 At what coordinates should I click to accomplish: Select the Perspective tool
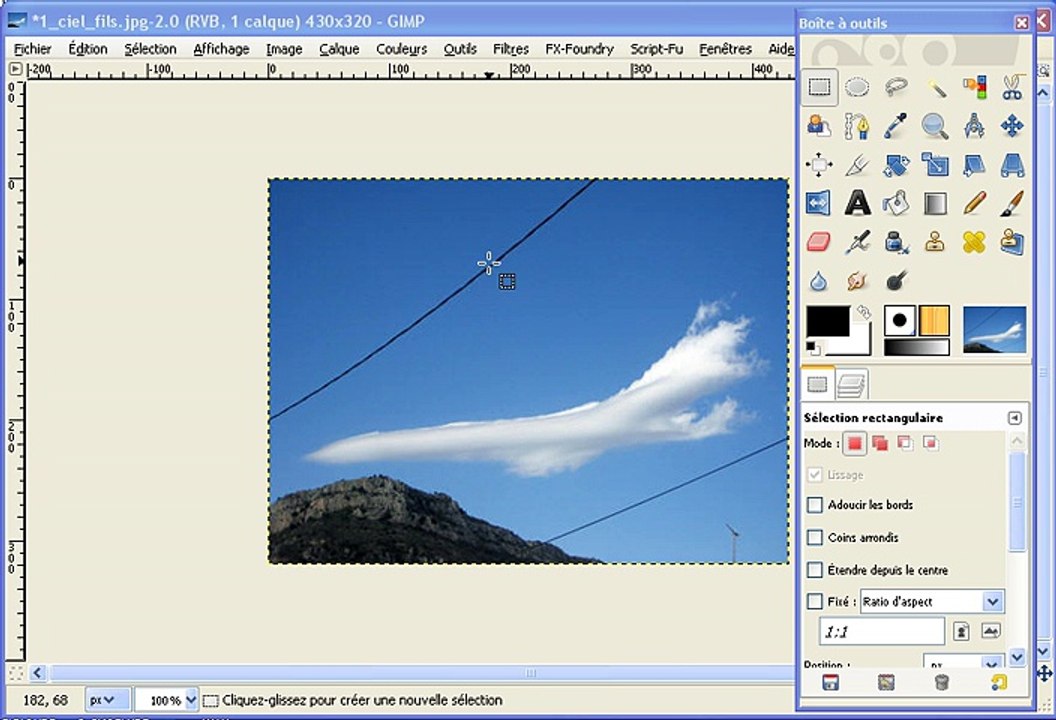click(x=1012, y=164)
